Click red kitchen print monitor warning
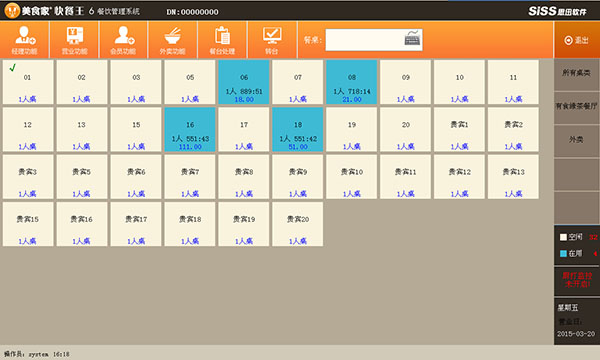Image resolution: width=600 pixels, height=360 pixels. pos(577,280)
